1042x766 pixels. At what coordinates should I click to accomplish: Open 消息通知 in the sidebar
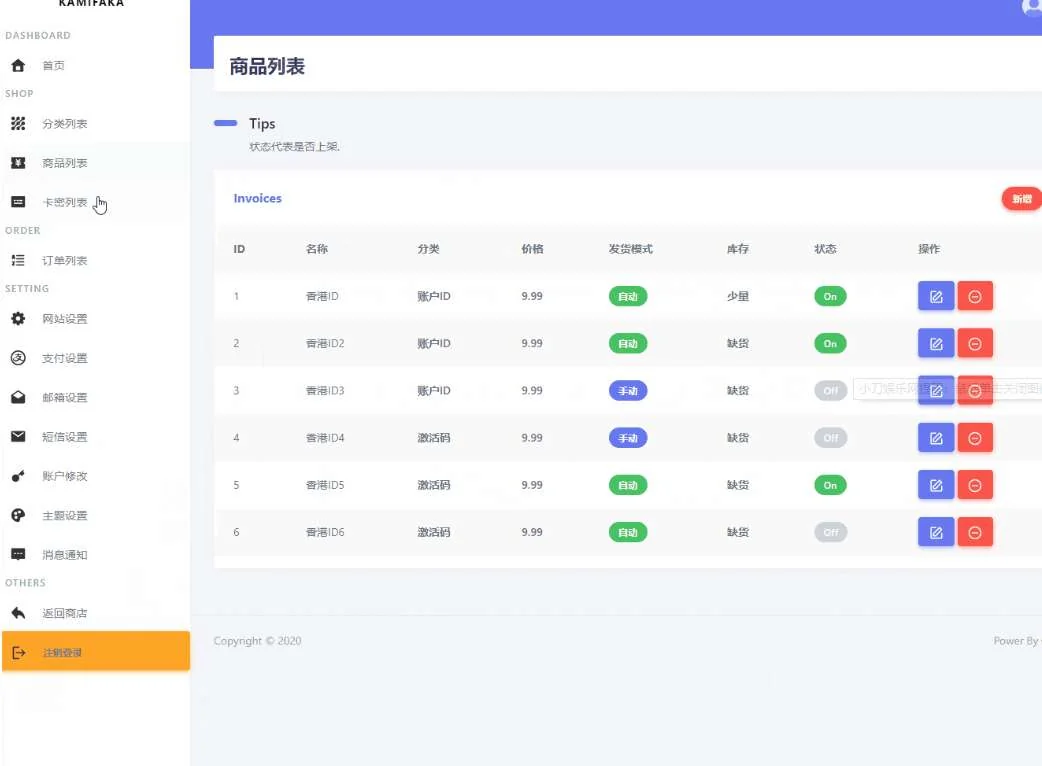tap(65, 555)
